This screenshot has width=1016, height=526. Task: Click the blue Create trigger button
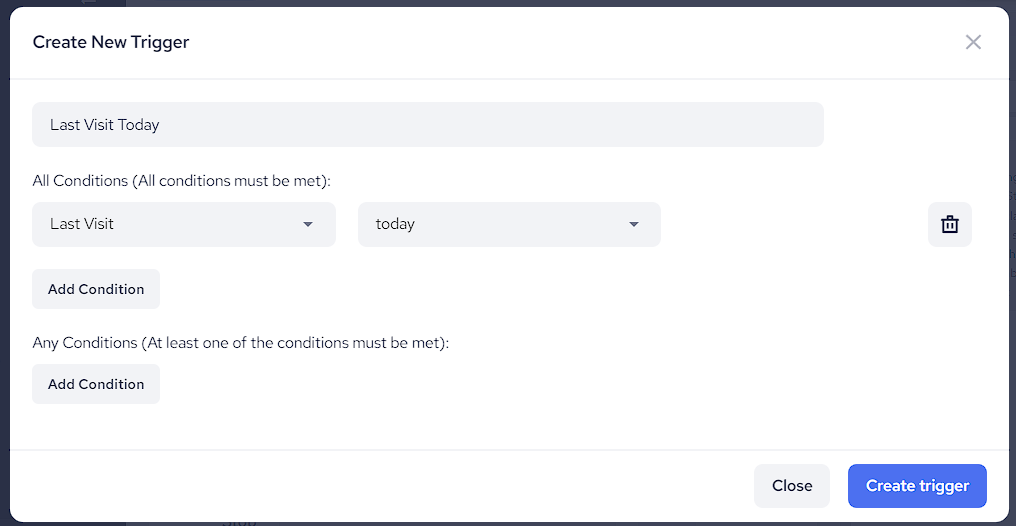pyautogui.click(x=917, y=486)
